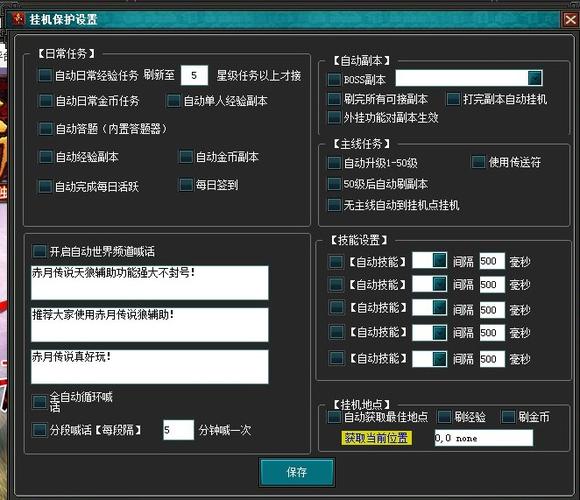Enable 每日签到 checkbox
Screen dimensions: 580x500
point(186,185)
